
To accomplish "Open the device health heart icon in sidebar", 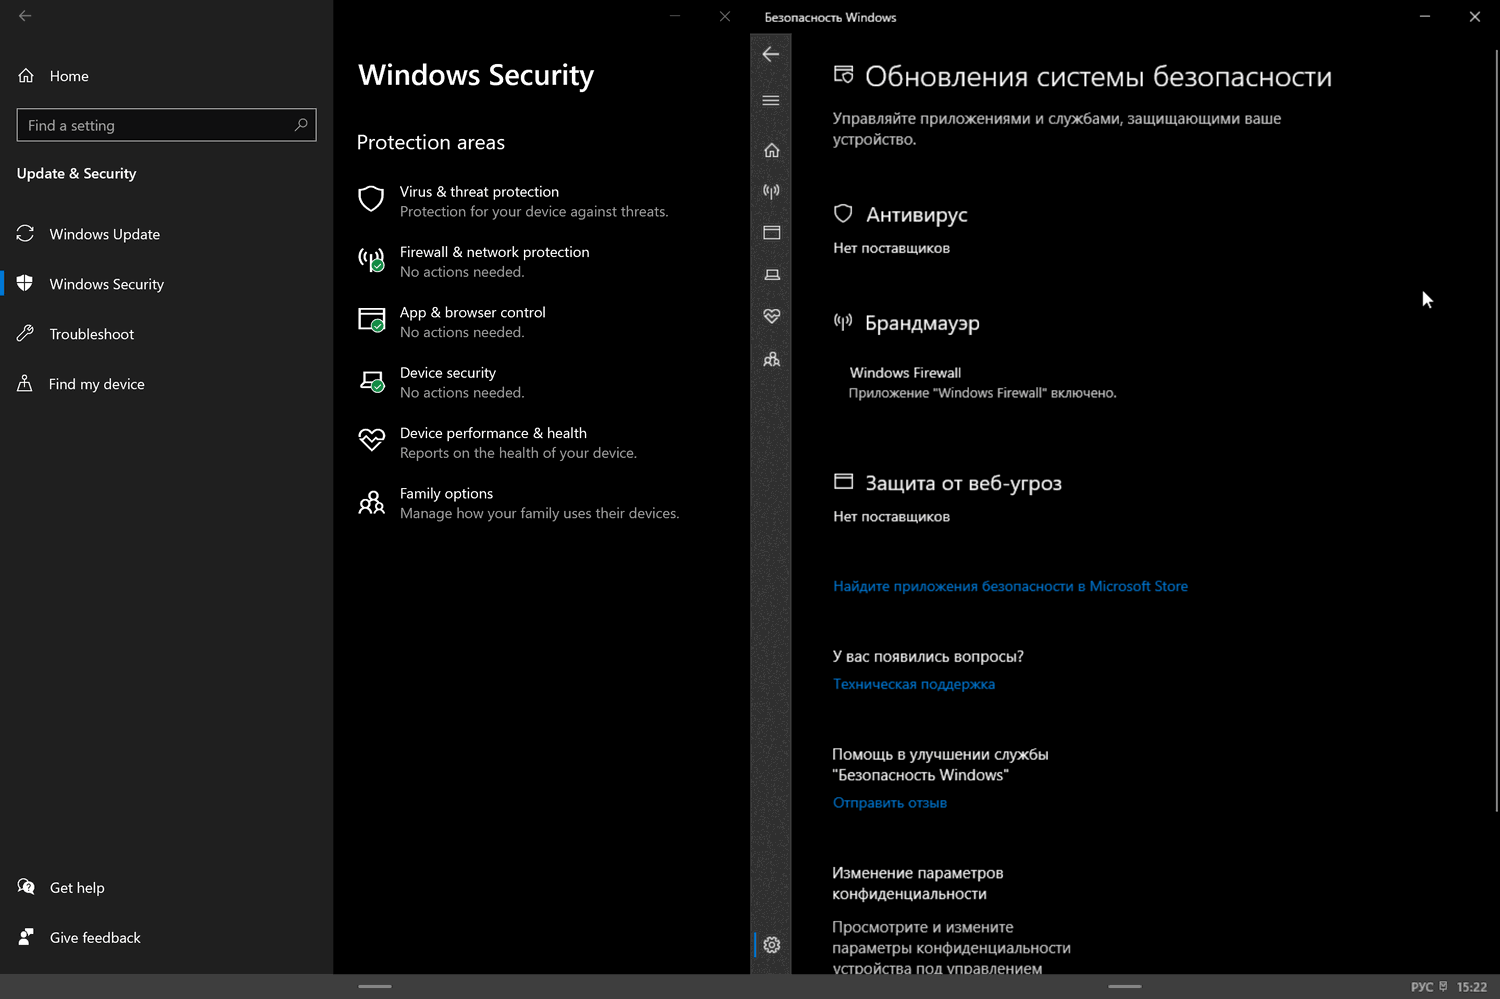I will [771, 316].
